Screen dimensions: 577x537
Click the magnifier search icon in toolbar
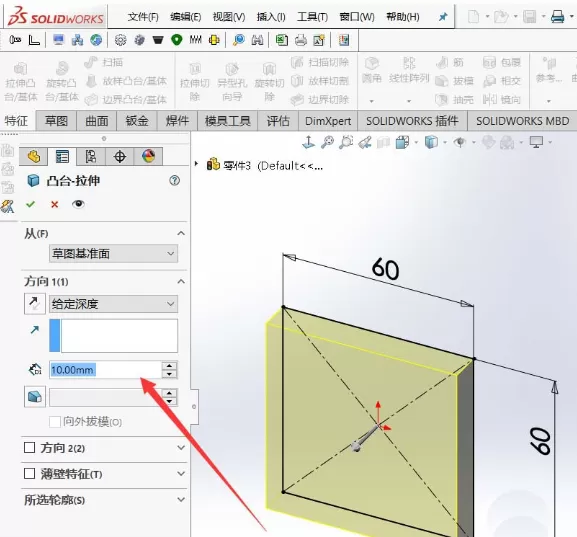[x=239, y=40]
